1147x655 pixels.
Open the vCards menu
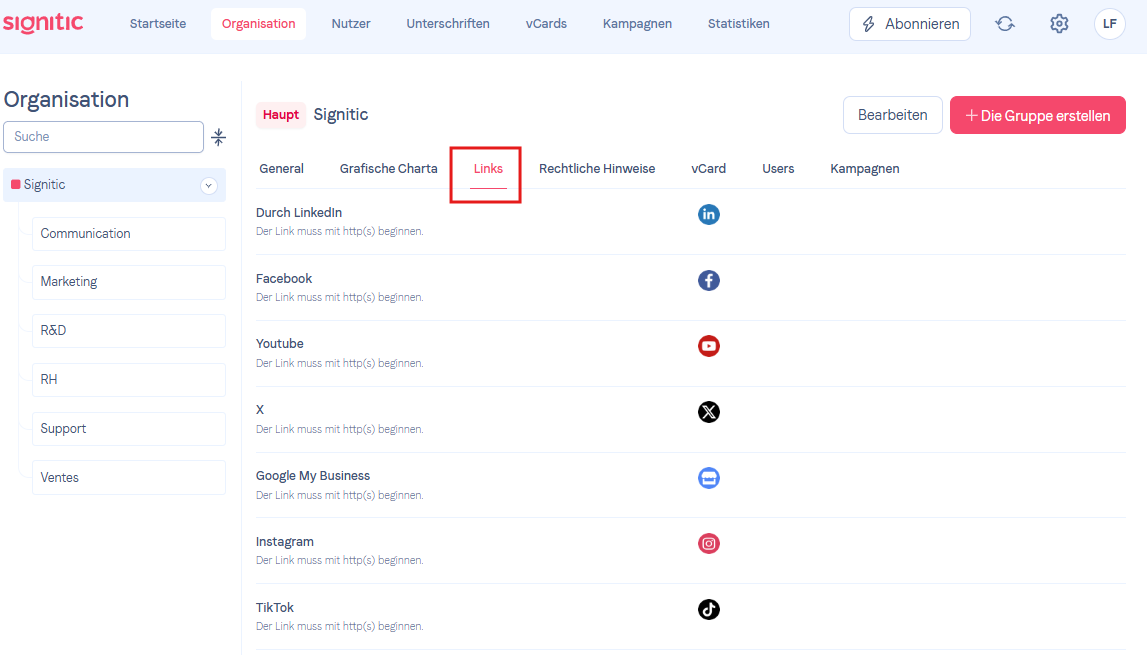546,23
